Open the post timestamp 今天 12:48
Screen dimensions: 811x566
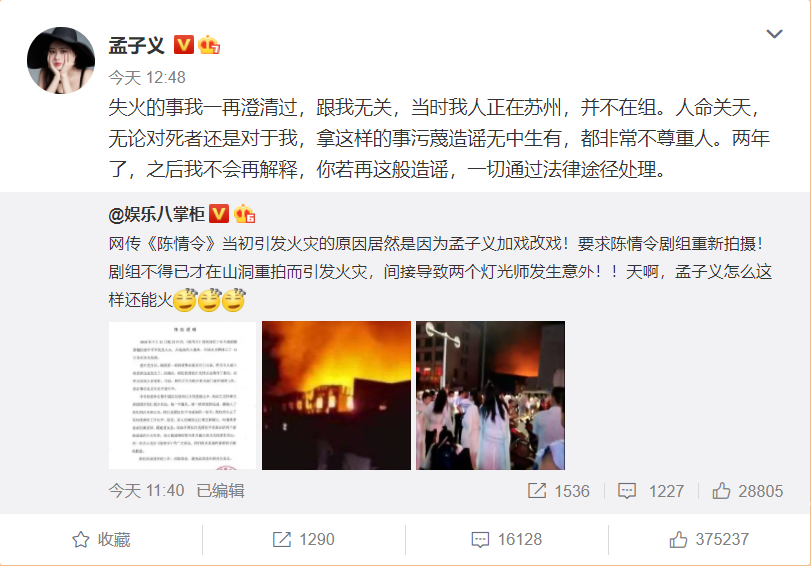tap(147, 78)
